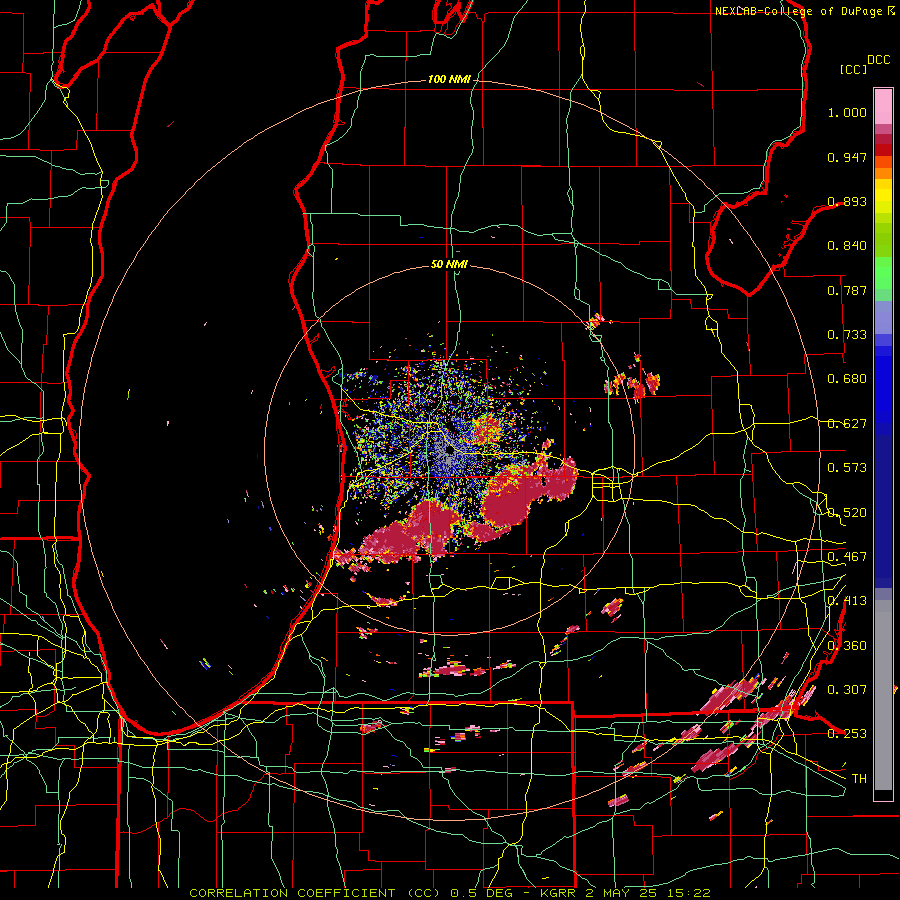Click the 1.000 scale value
Screen dimensions: 900x900
pyautogui.click(x=847, y=112)
